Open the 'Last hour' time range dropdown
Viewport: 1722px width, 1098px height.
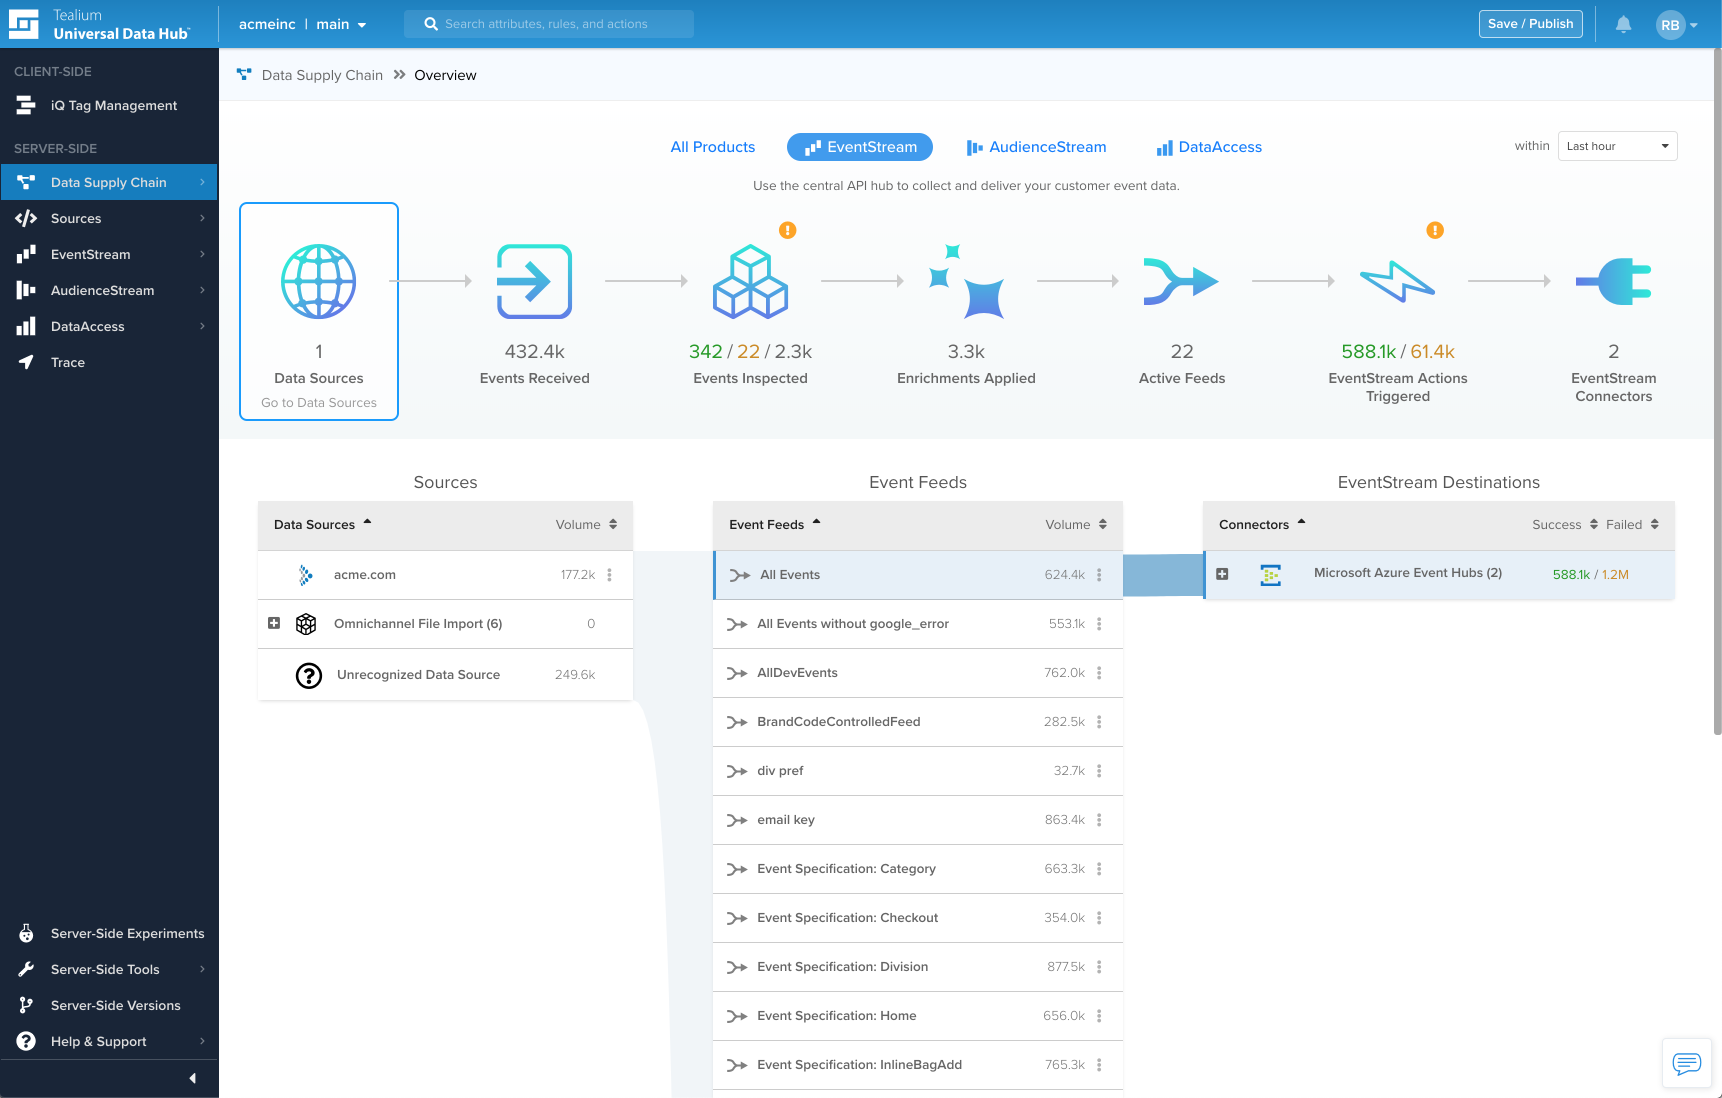point(1617,145)
